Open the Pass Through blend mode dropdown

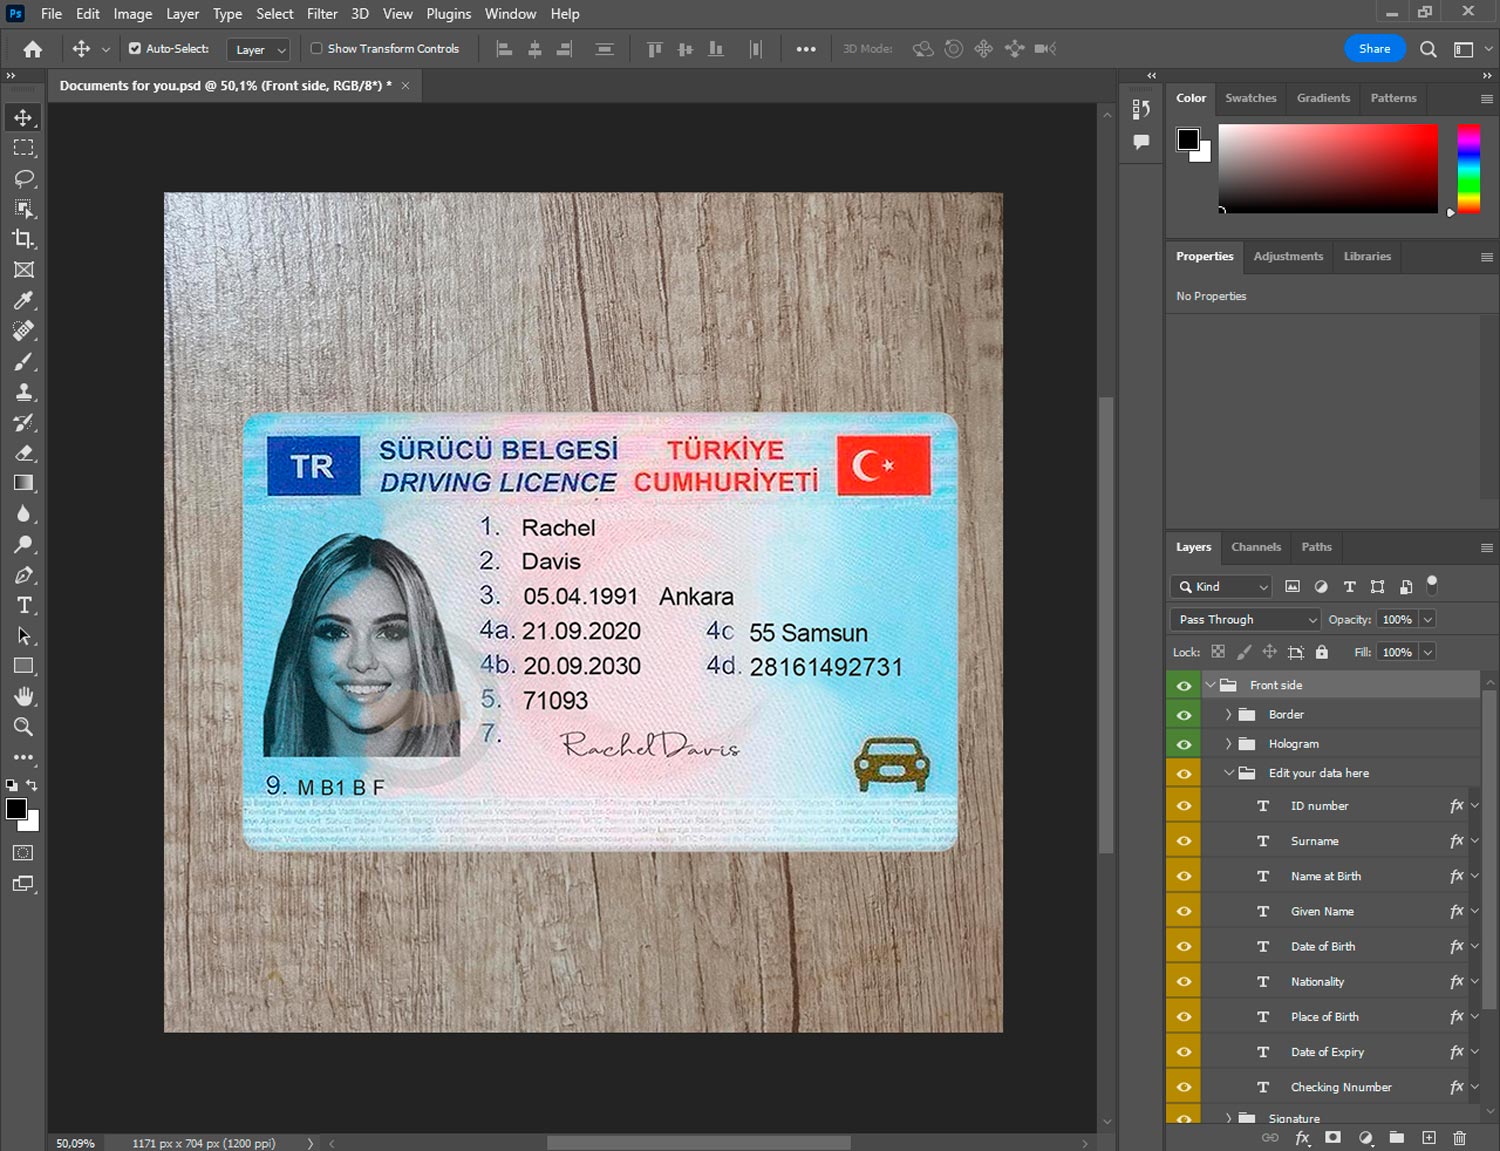(x=1245, y=620)
